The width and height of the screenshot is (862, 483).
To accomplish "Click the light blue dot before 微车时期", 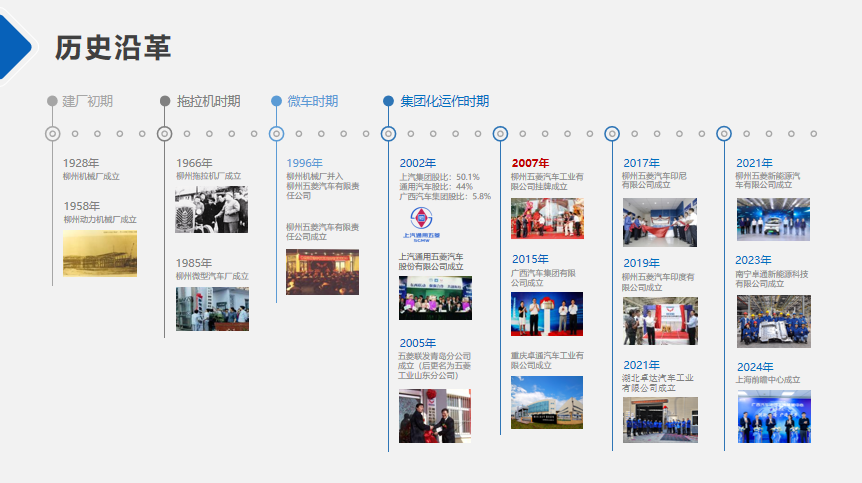I will (277, 101).
